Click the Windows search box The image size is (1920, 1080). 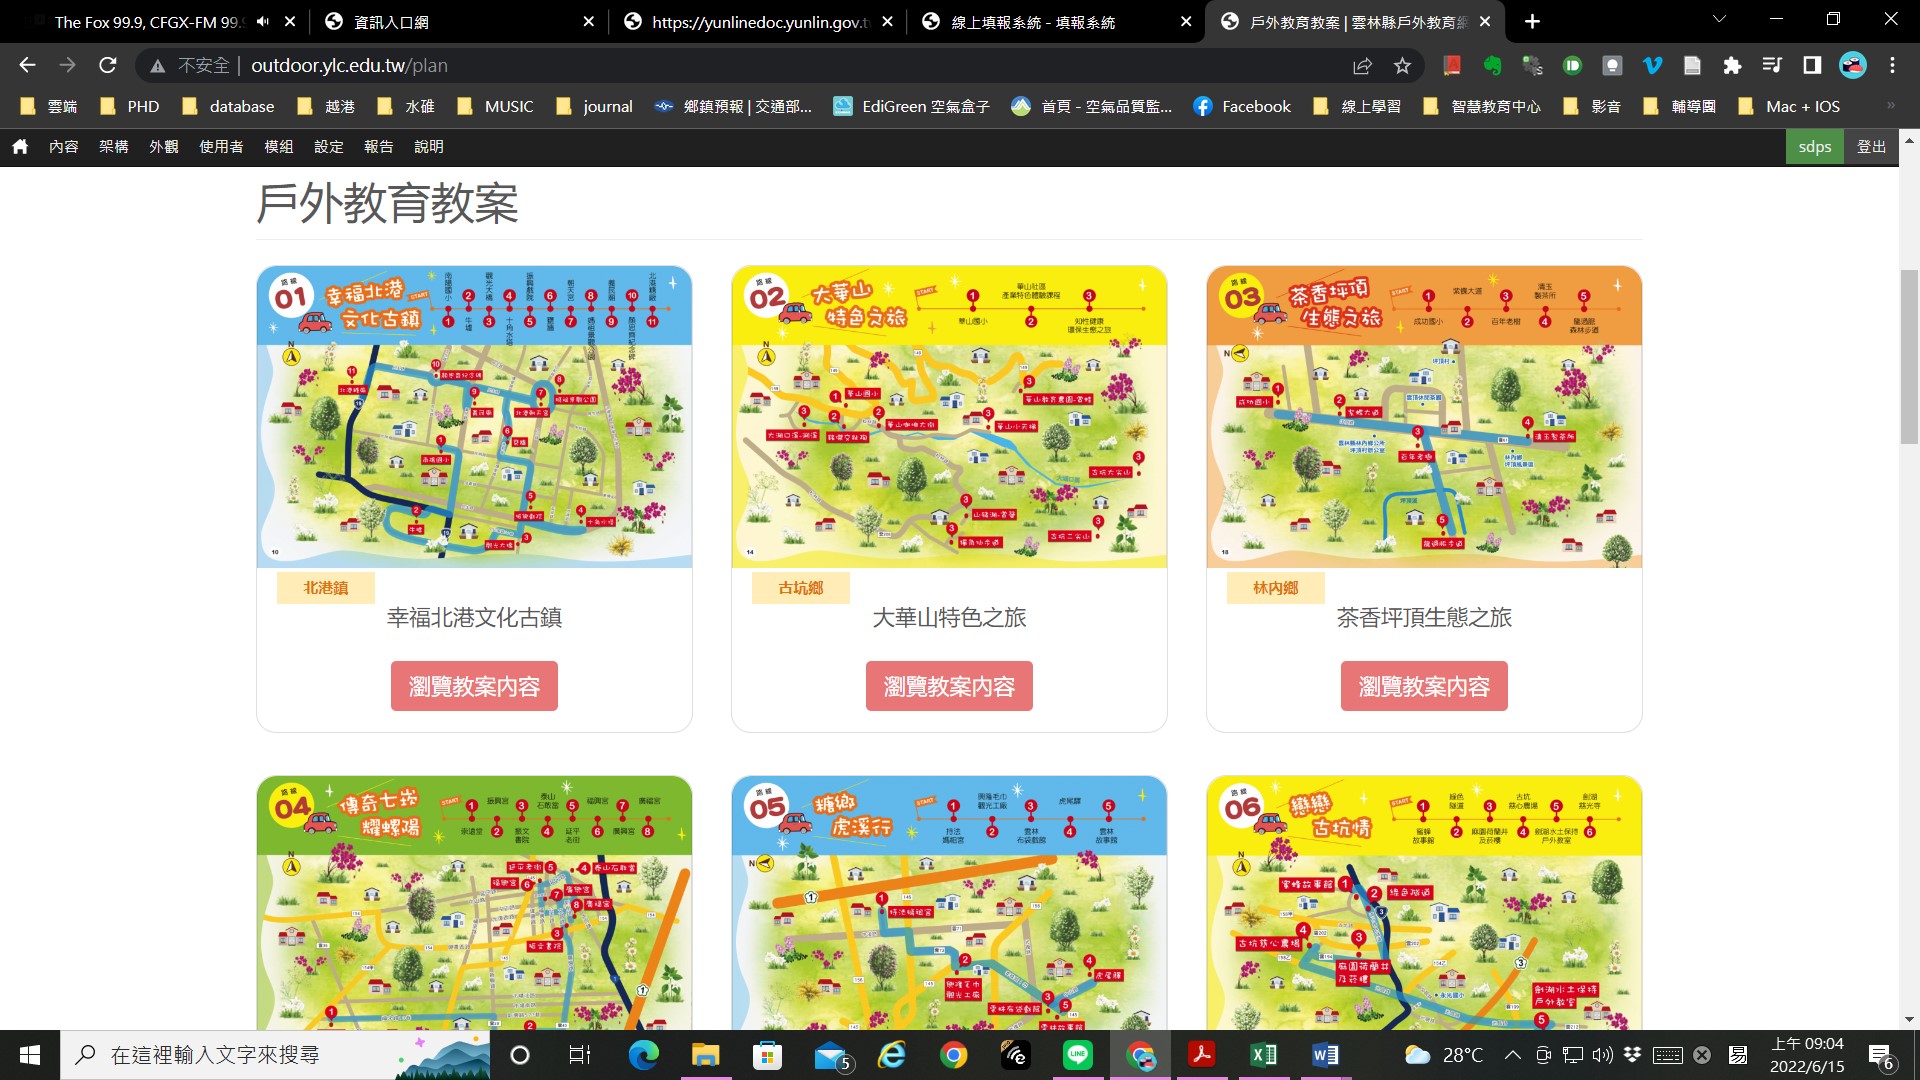pyautogui.click(x=275, y=1055)
